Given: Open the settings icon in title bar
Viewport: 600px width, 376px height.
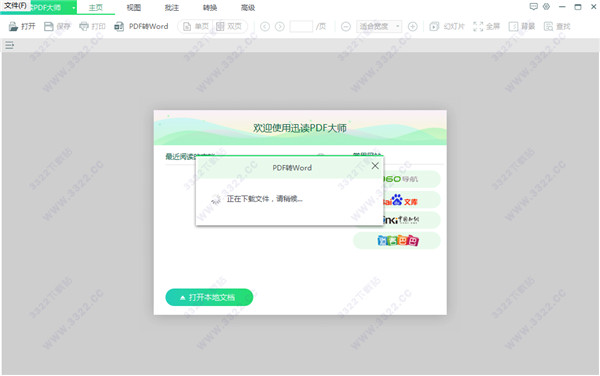Looking at the screenshot, I should 546,7.
